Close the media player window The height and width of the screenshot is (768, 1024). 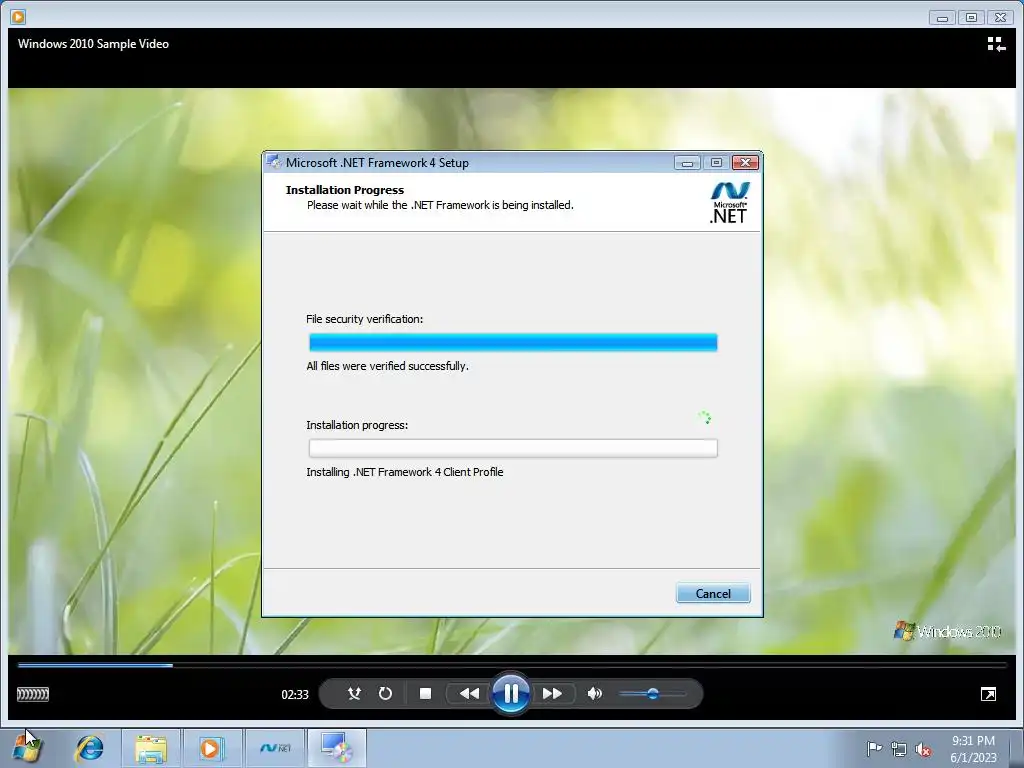(1000, 18)
